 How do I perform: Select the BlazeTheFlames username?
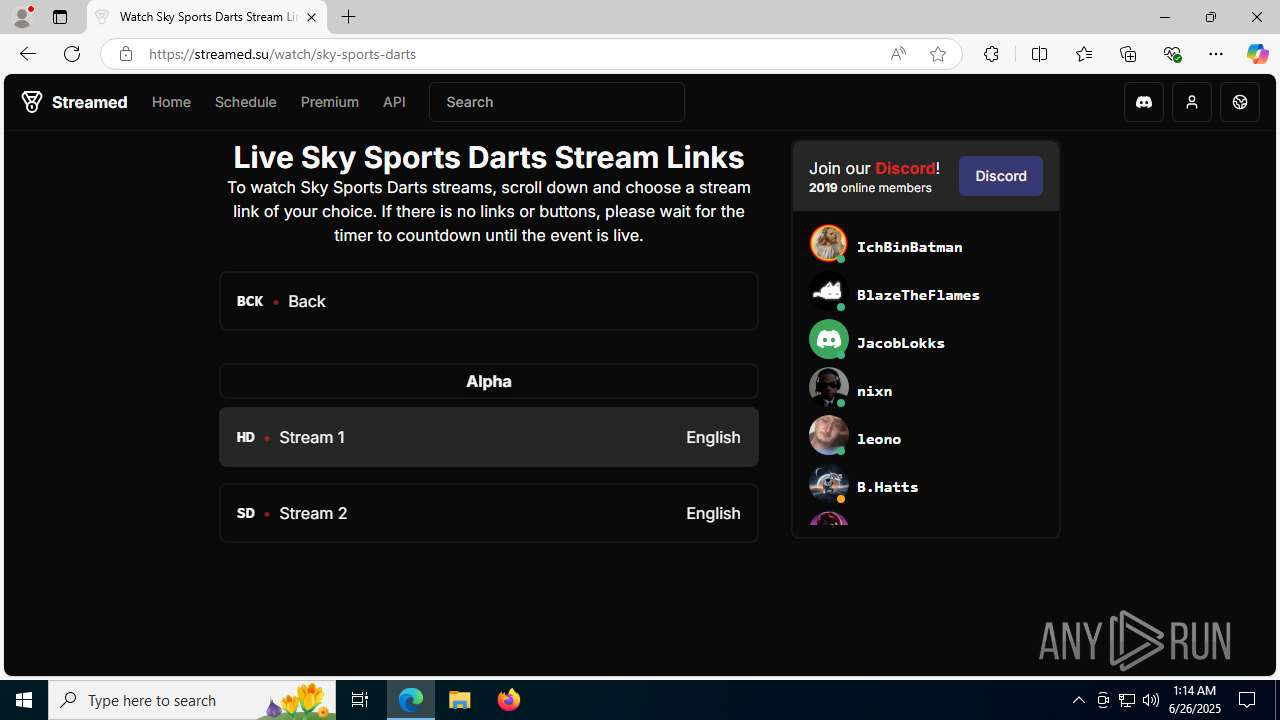pos(918,295)
